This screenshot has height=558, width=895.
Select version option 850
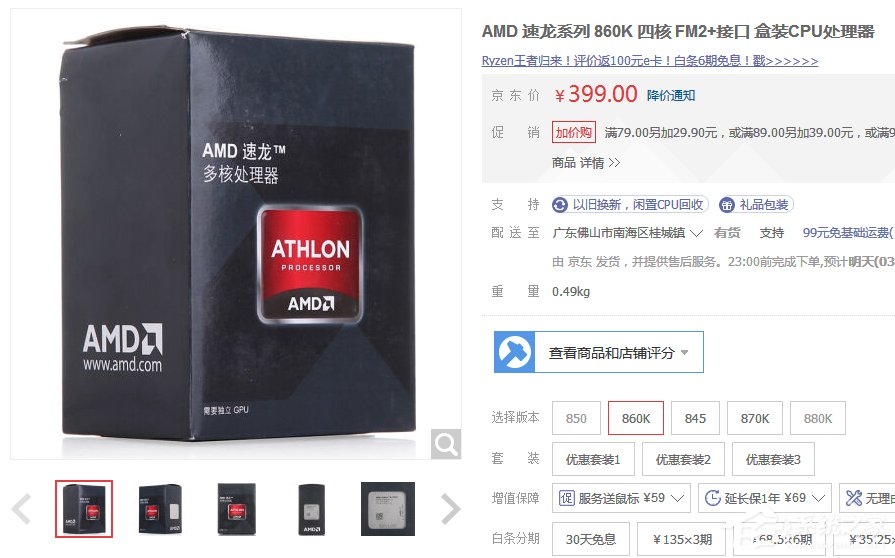(576, 418)
